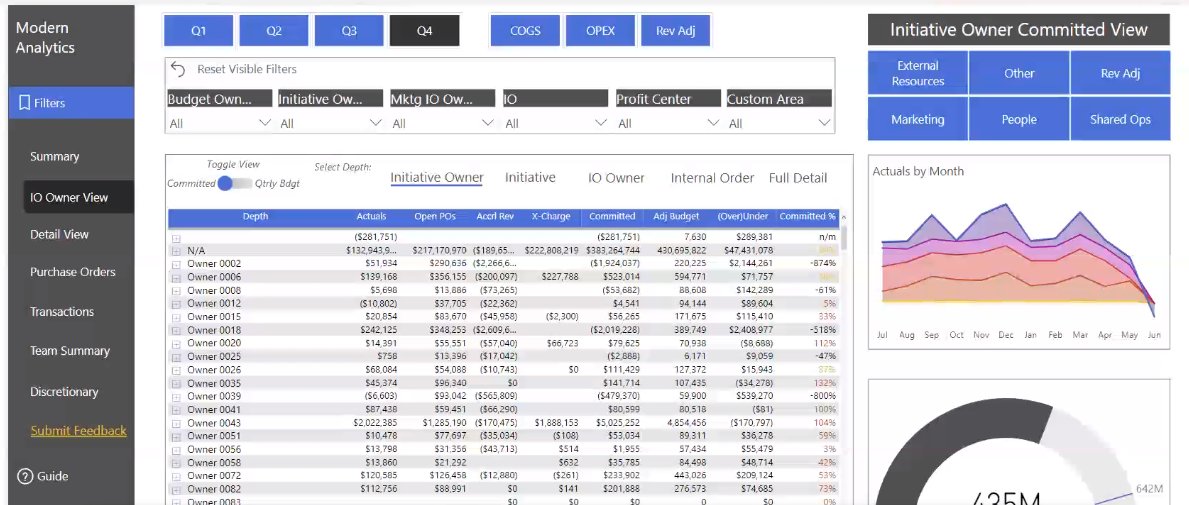
Task: Click the Depth column header
Action: pos(256,217)
